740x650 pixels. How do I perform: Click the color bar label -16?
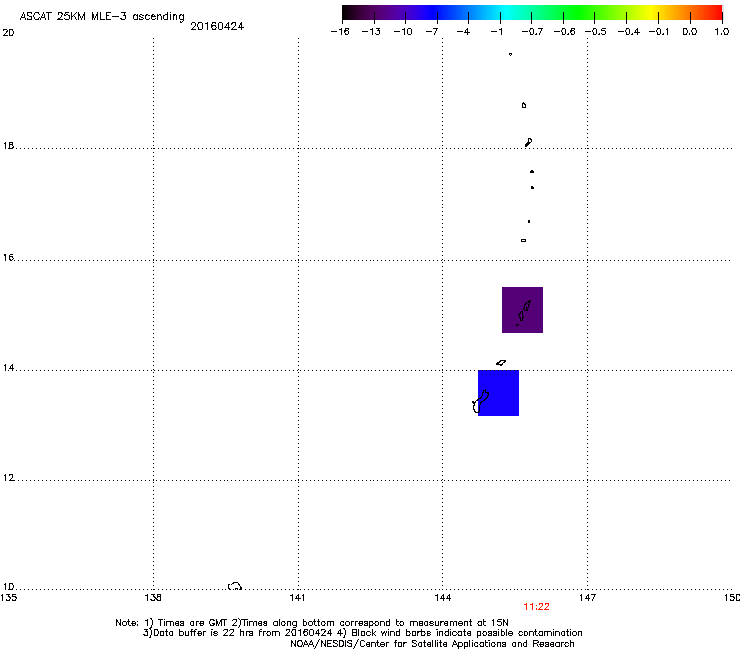click(x=340, y=32)
